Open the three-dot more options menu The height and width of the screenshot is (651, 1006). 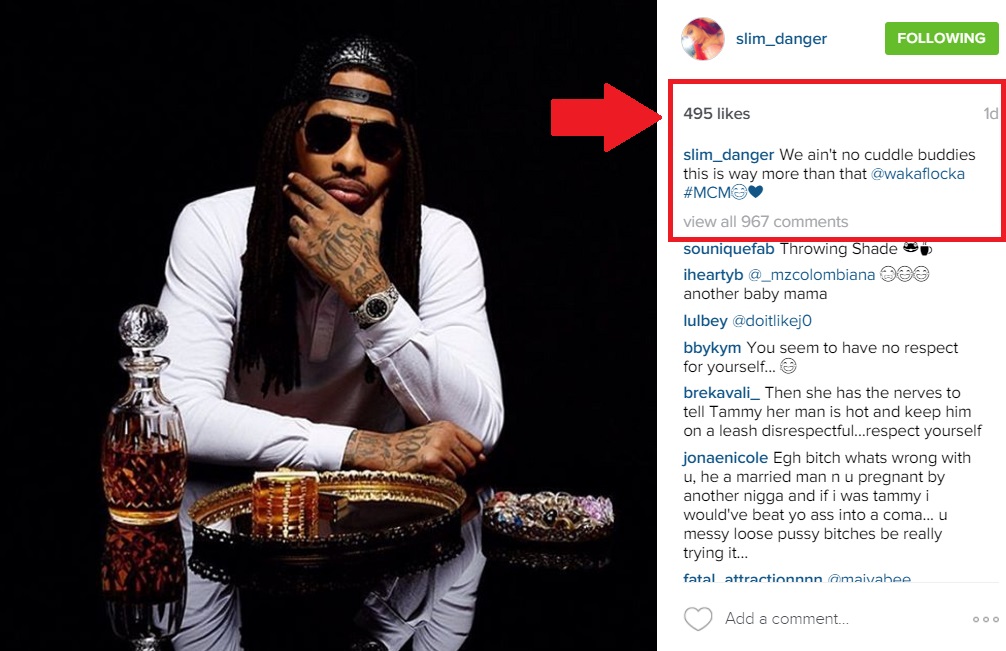985,620
